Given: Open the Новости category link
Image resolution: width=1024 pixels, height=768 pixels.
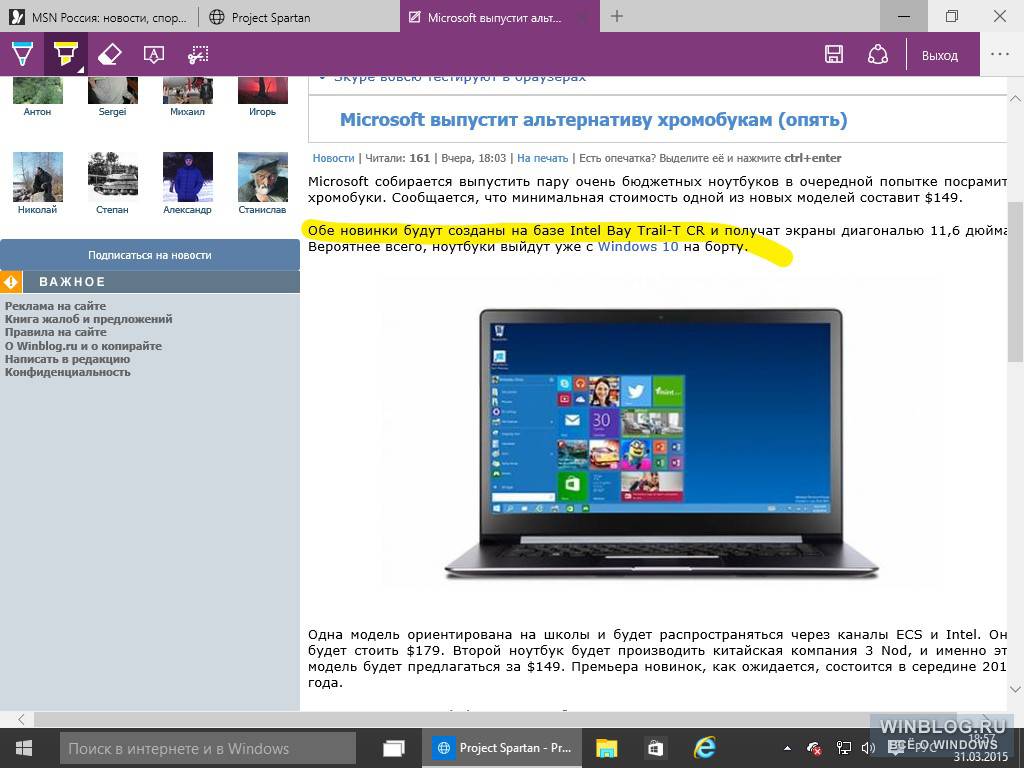Looking at the screenshot, I should point(333,158).
